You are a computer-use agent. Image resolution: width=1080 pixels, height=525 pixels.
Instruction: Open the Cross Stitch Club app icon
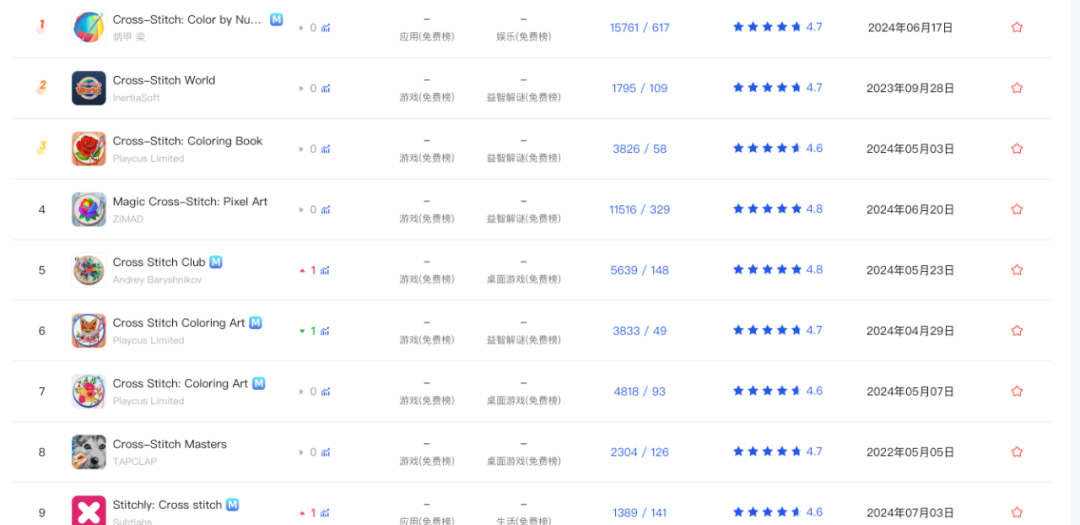tap(89, 270)
